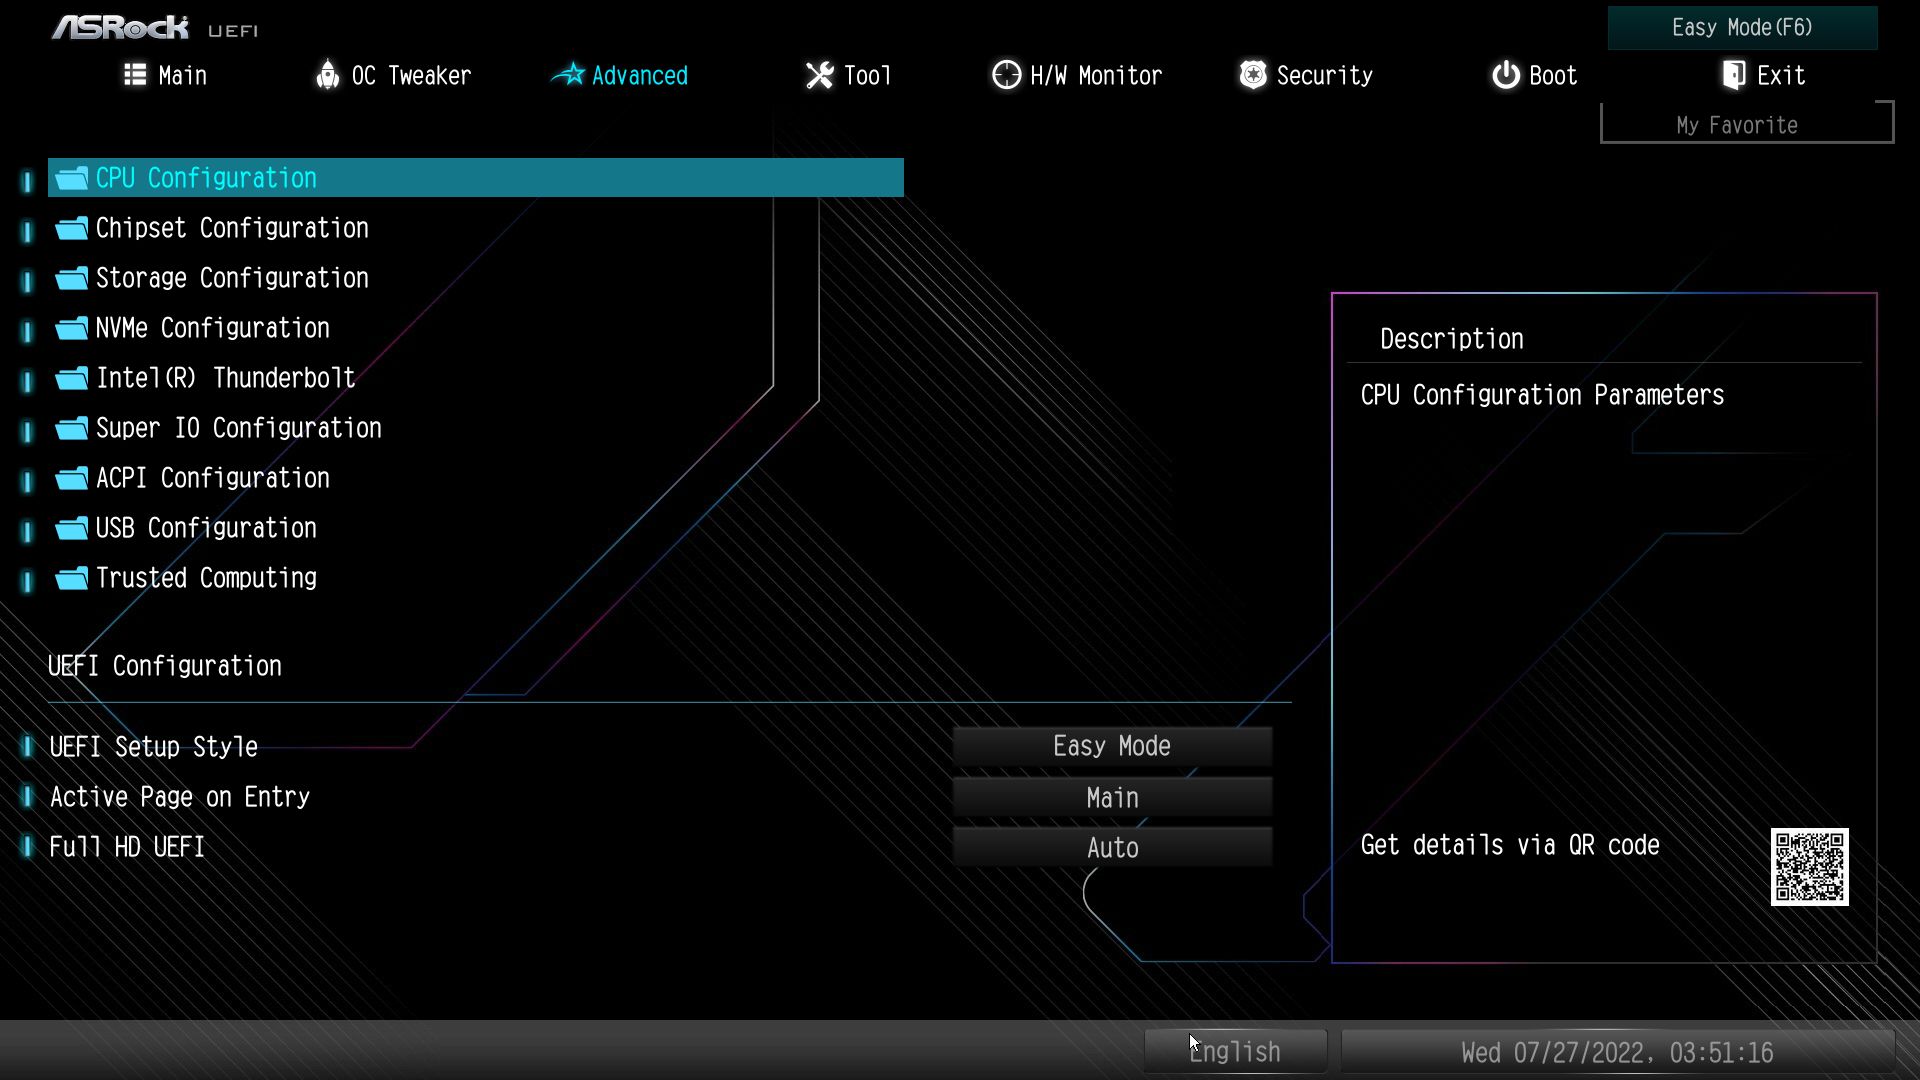The image size is (1920, 1080).
Task: Click the Tool wrench icon
Action: [819, 75]
